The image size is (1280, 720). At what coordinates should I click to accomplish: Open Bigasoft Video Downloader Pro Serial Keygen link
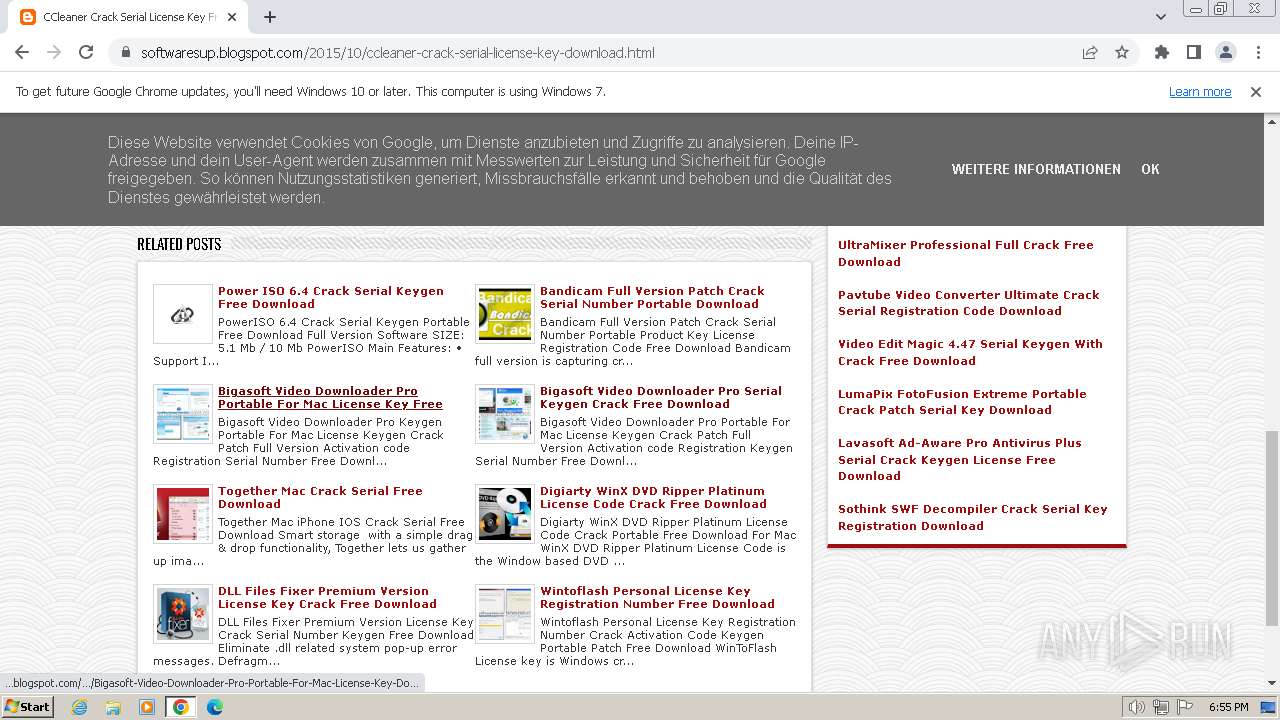pos(661,397)
